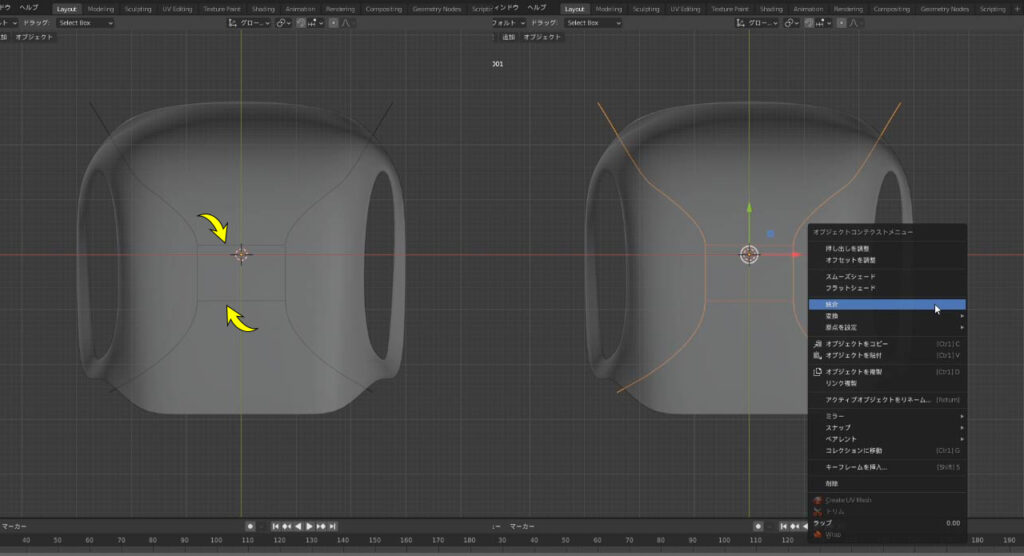
Task: Open proportional falloff icon in right window
Action: tap(854, 23)
